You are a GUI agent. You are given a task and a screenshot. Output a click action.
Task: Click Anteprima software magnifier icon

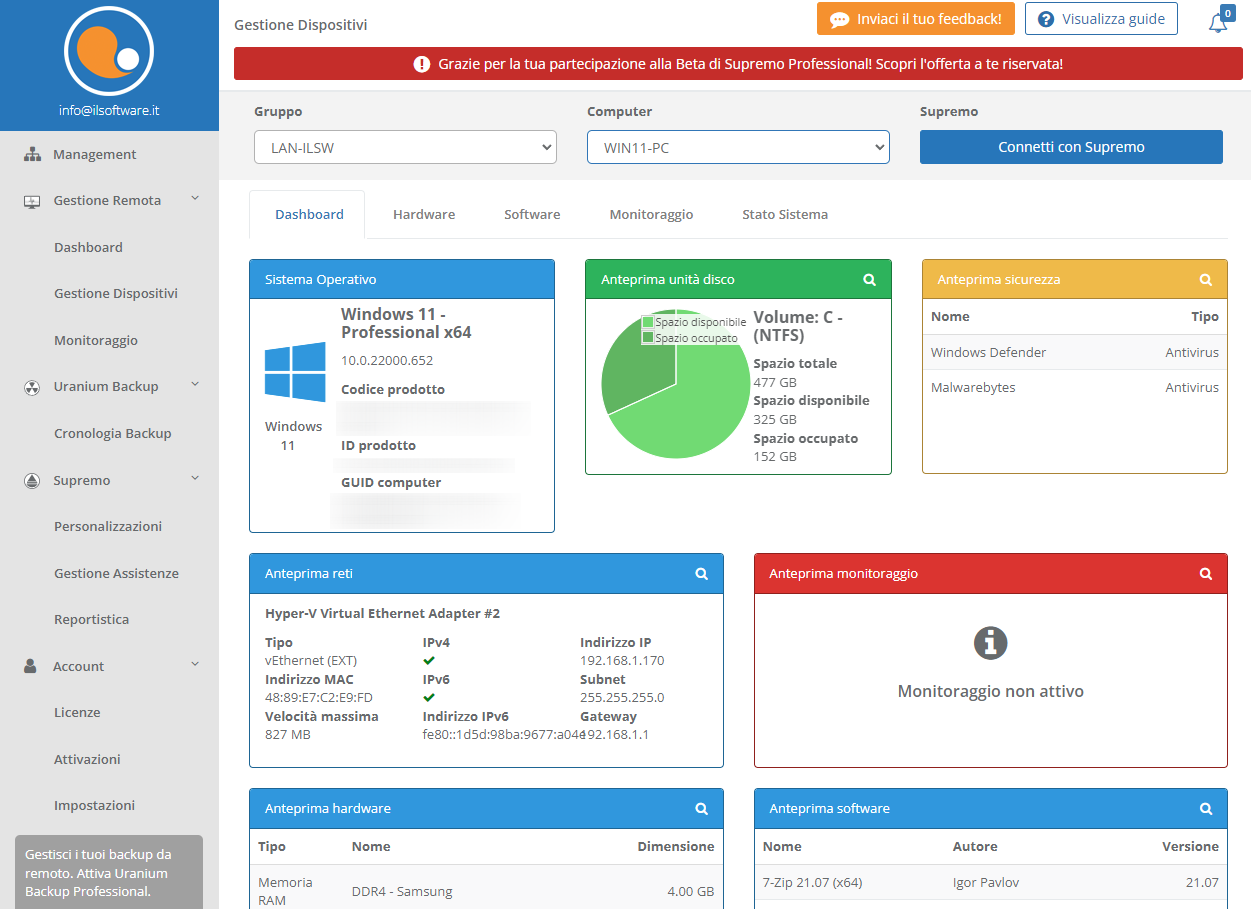point(1206,809)
